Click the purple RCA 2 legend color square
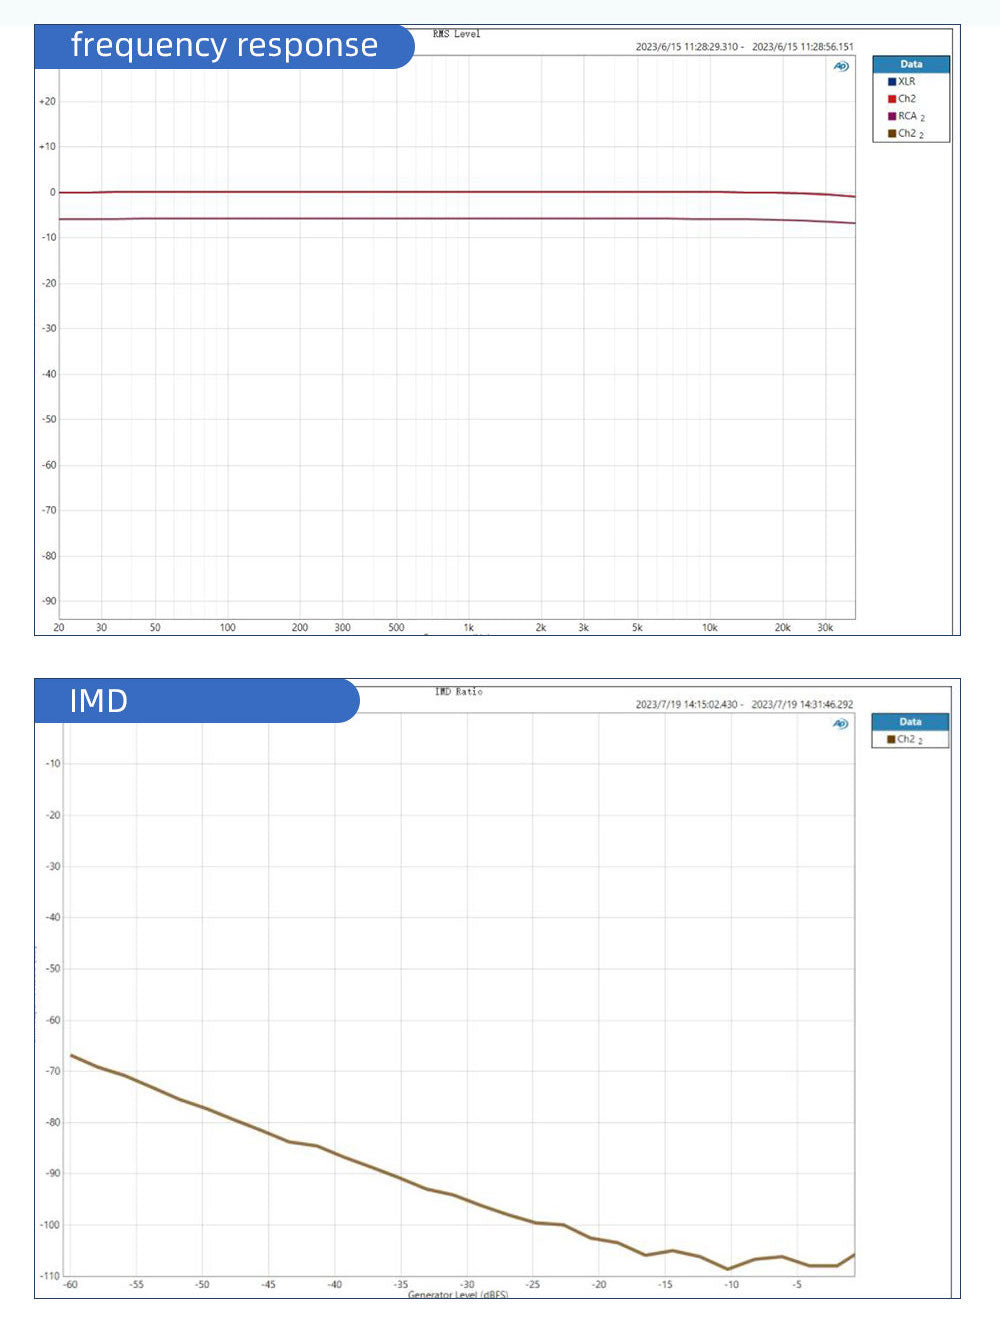 pos(891,116)
